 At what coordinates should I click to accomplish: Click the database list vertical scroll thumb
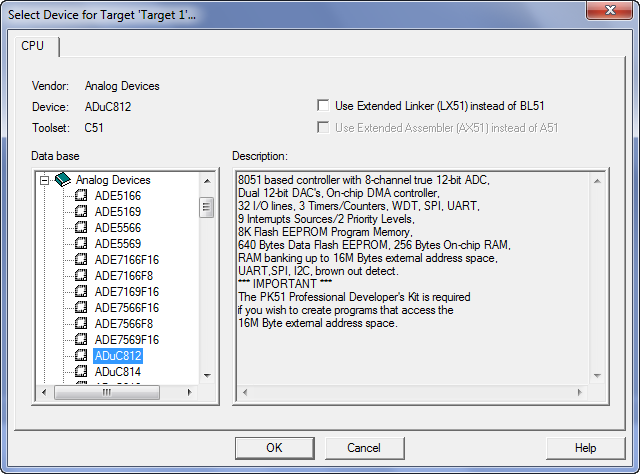pos(207,207)
